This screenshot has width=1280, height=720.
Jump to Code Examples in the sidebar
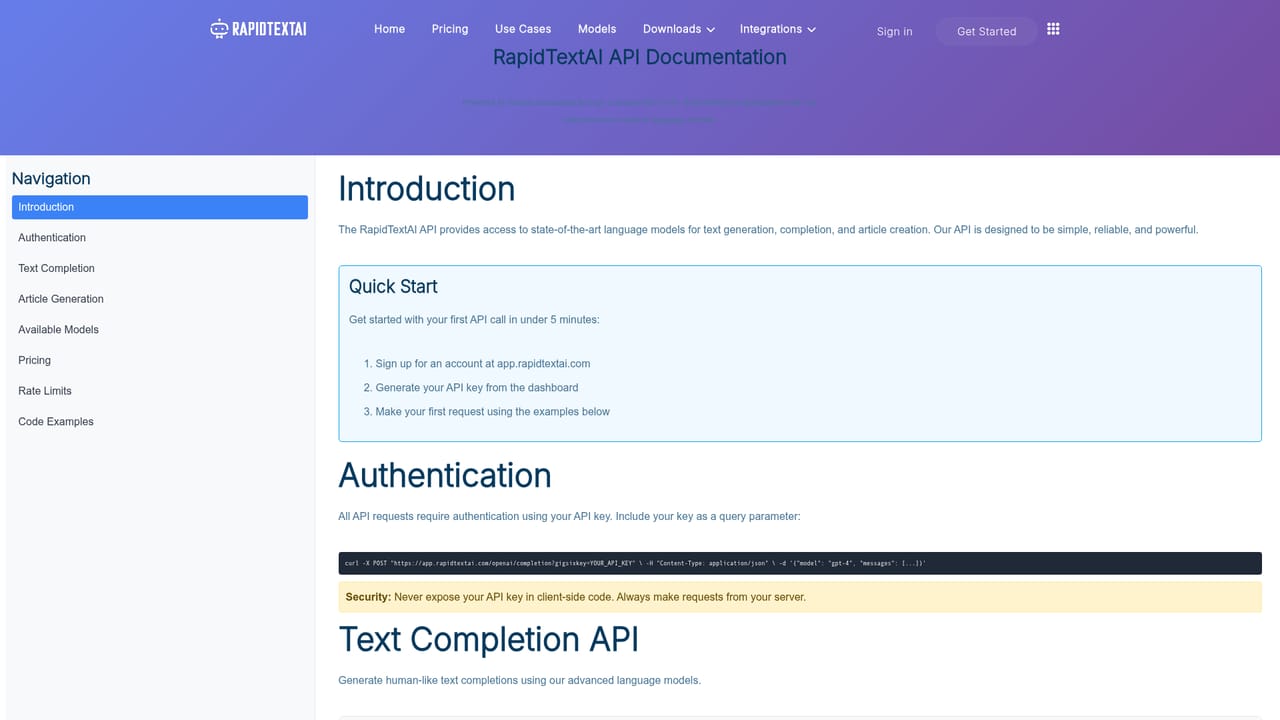click(160, 422)
